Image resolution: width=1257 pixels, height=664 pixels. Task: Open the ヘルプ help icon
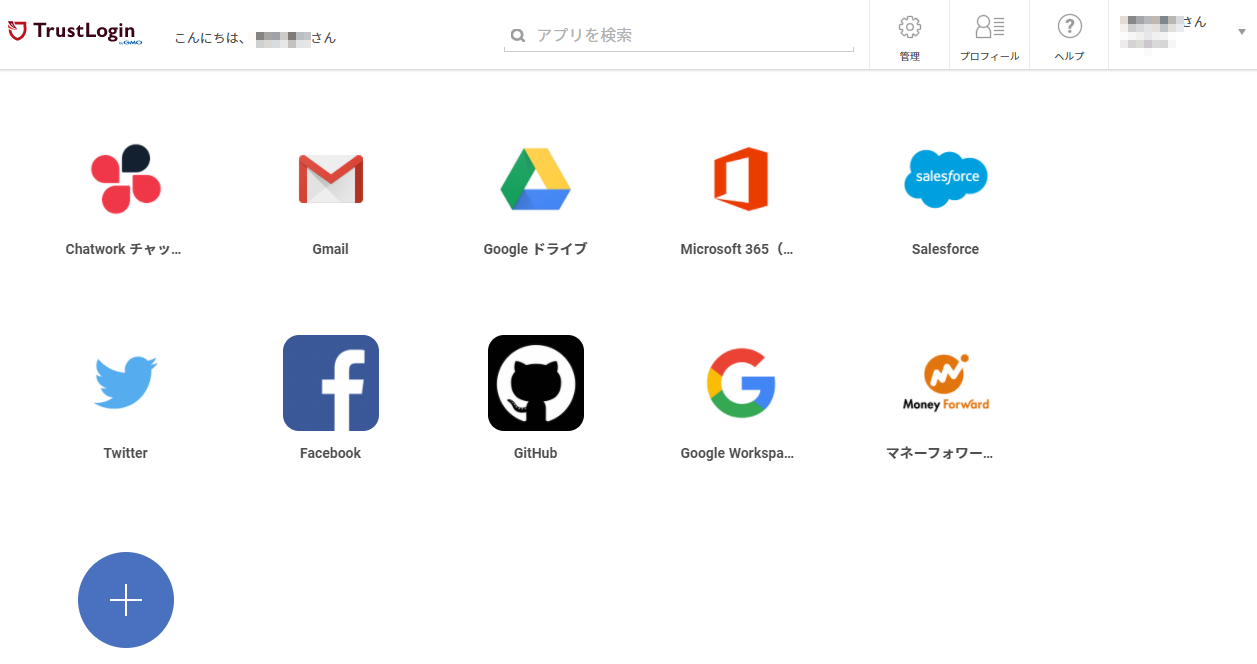pos(1068,34)
